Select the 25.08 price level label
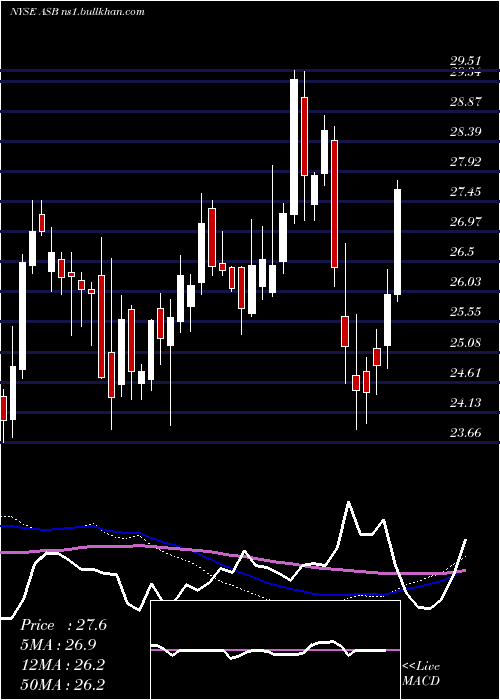This screenshot has height=700, width=500. coord(465,343)
